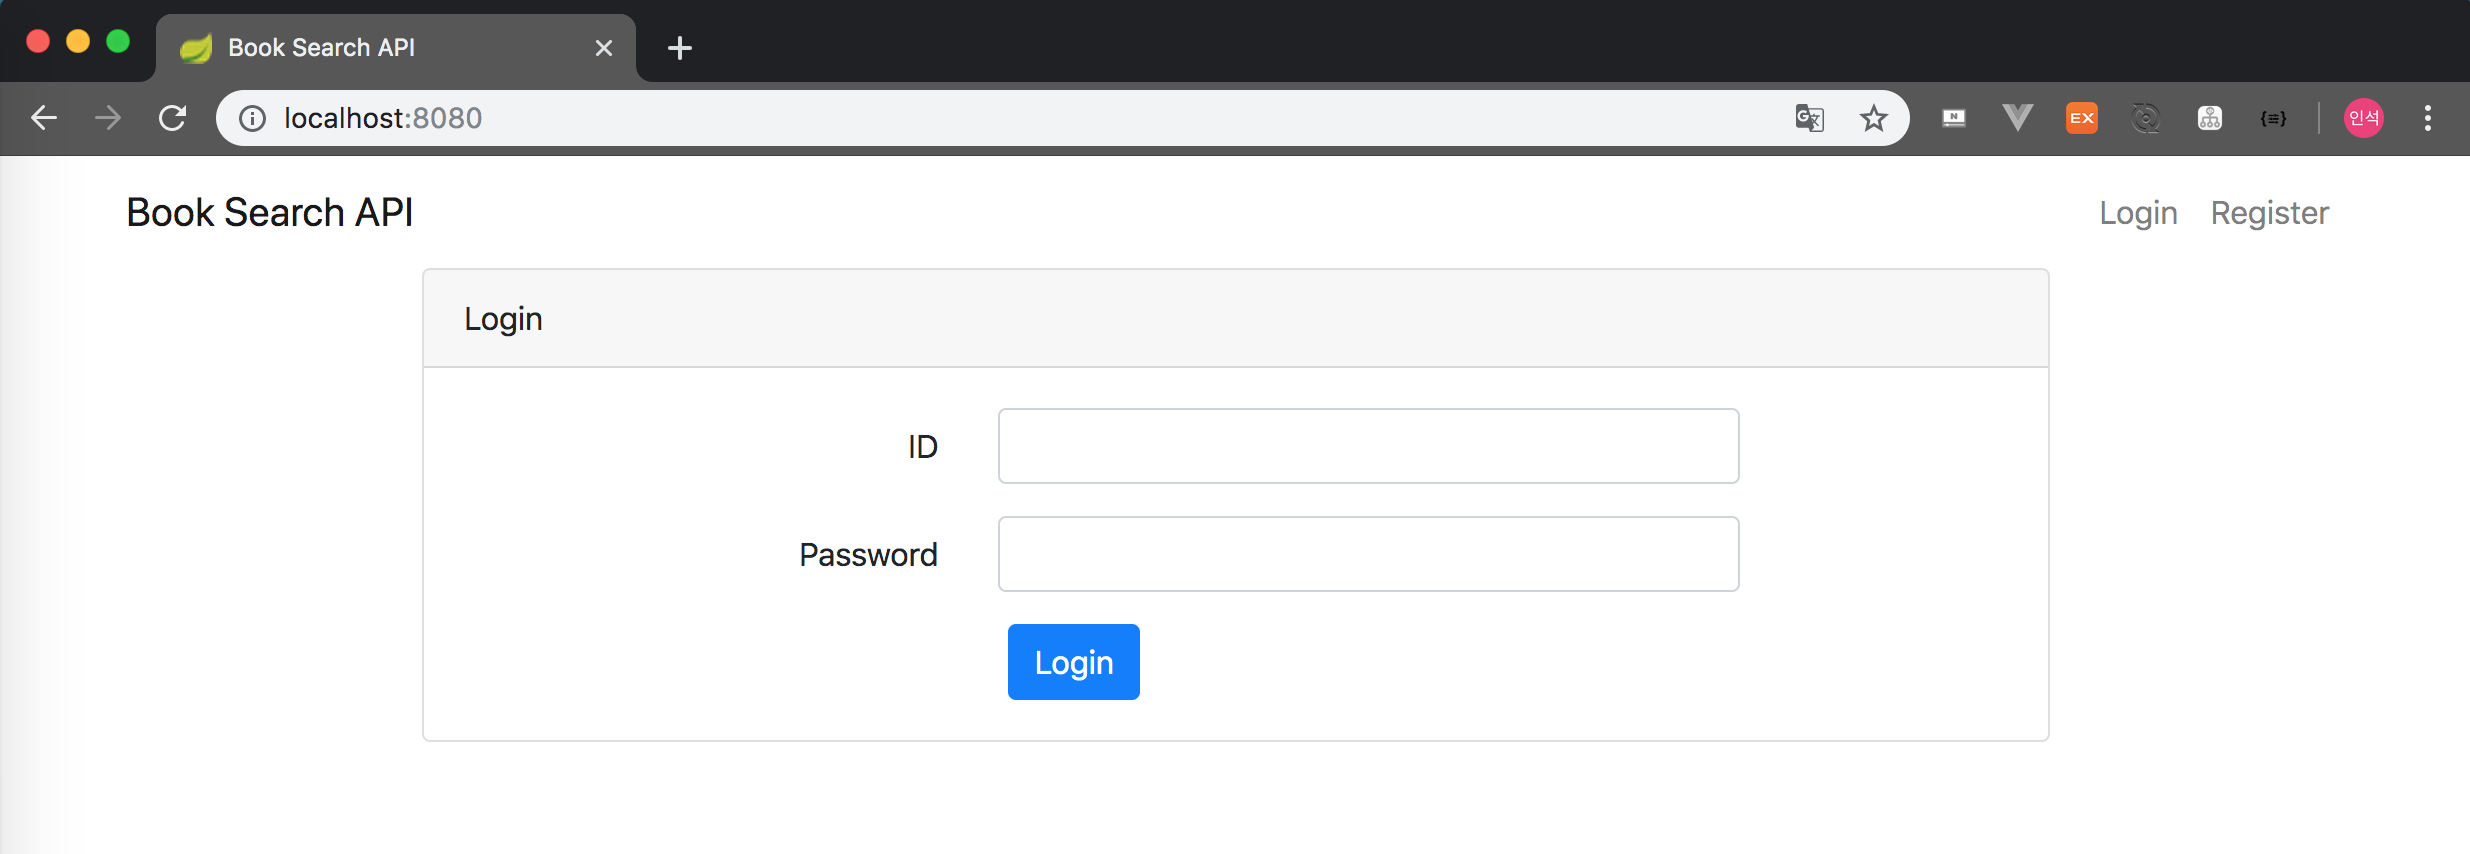The width and height of the screenshot is (2470, 854).
Task: Open the Chrome three-dot menu
Action: [x=2428, y=117]
